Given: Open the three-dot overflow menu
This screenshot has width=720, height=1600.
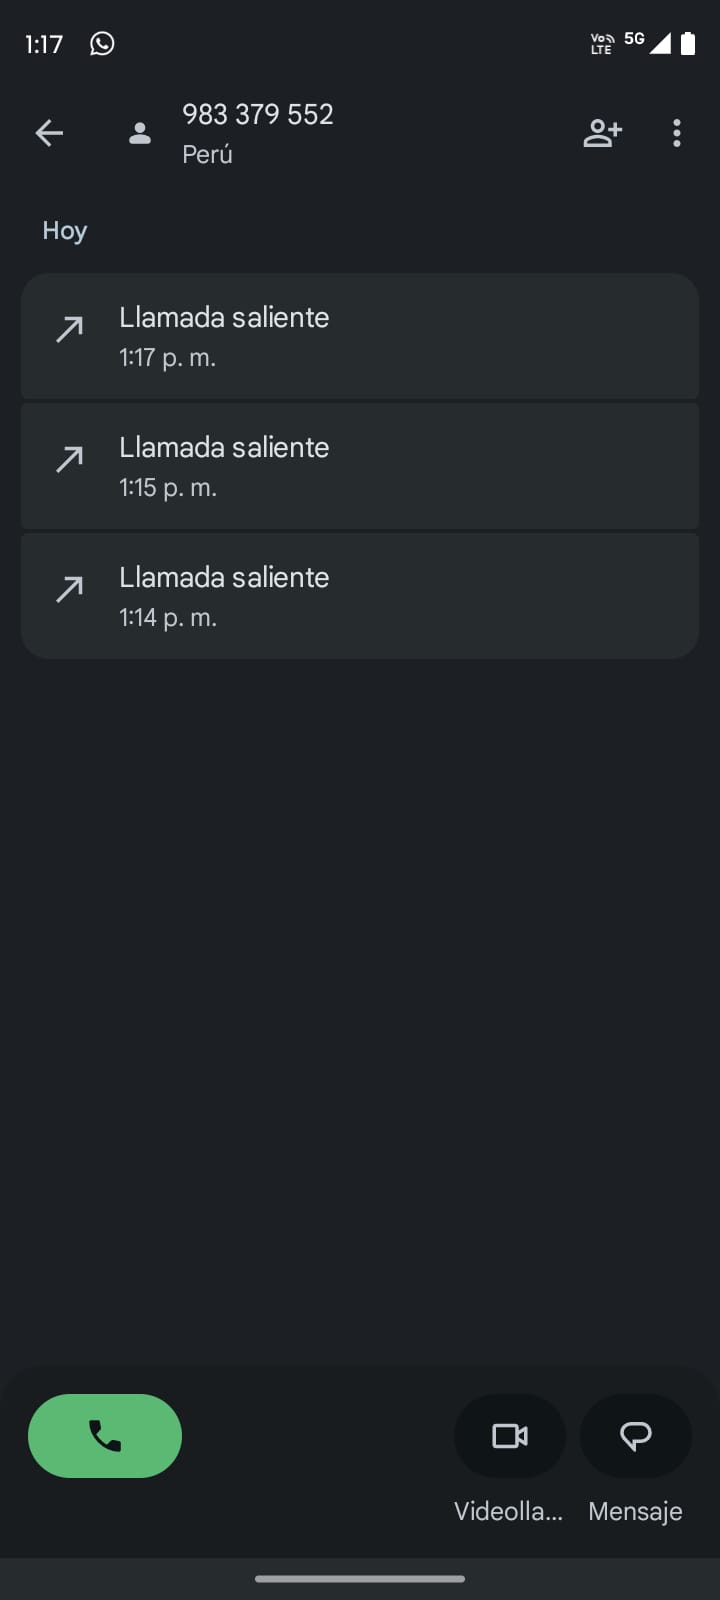Looking at the screenshot, I should [x=677, y=133].
